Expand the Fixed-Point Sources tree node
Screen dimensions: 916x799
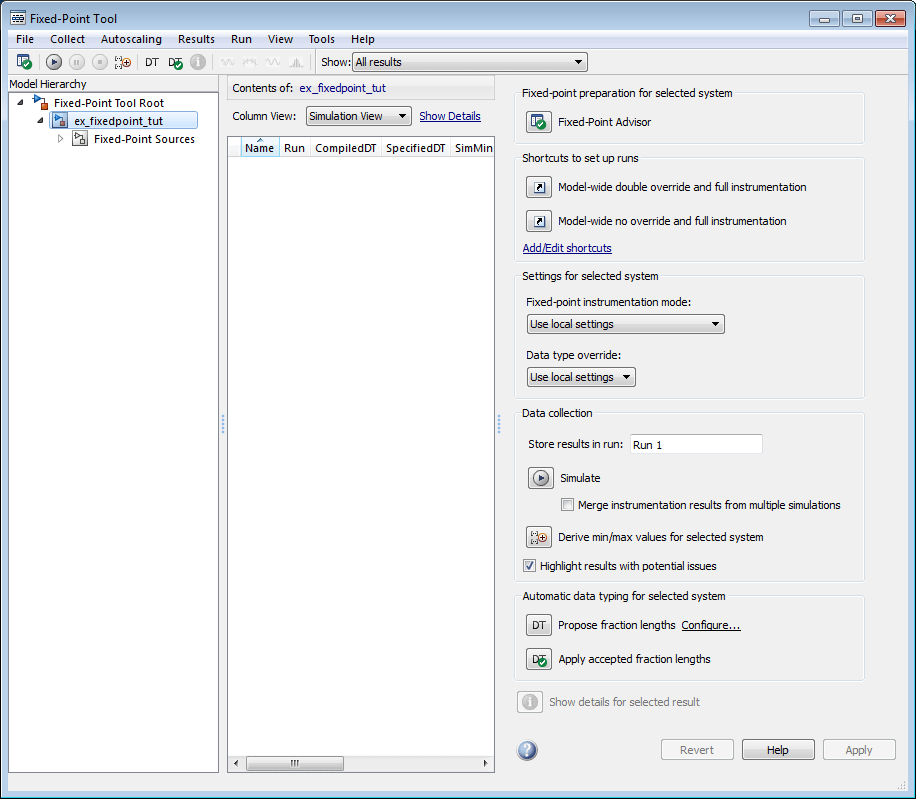pos(60,139)
